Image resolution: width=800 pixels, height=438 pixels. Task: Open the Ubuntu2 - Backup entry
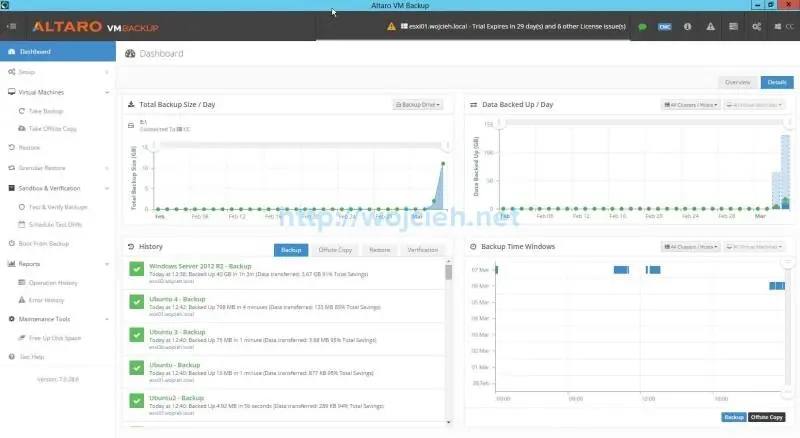click(x=177, y=398)
